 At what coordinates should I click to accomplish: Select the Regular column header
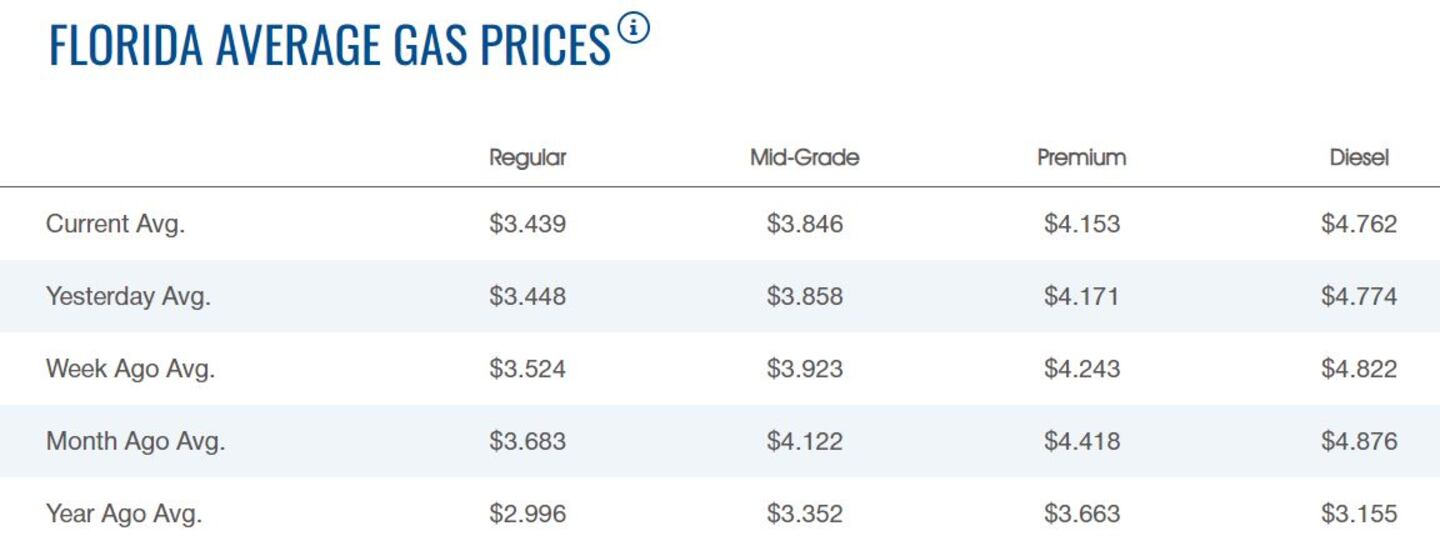[527, 158]
